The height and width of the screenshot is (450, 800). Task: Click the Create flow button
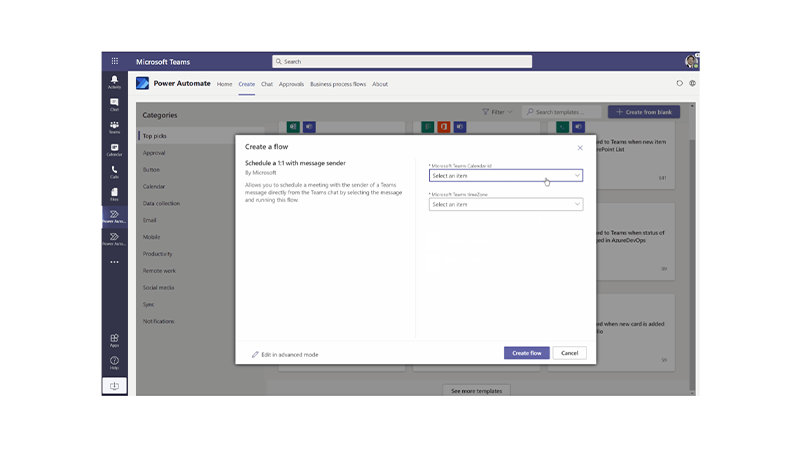point(526,353)
